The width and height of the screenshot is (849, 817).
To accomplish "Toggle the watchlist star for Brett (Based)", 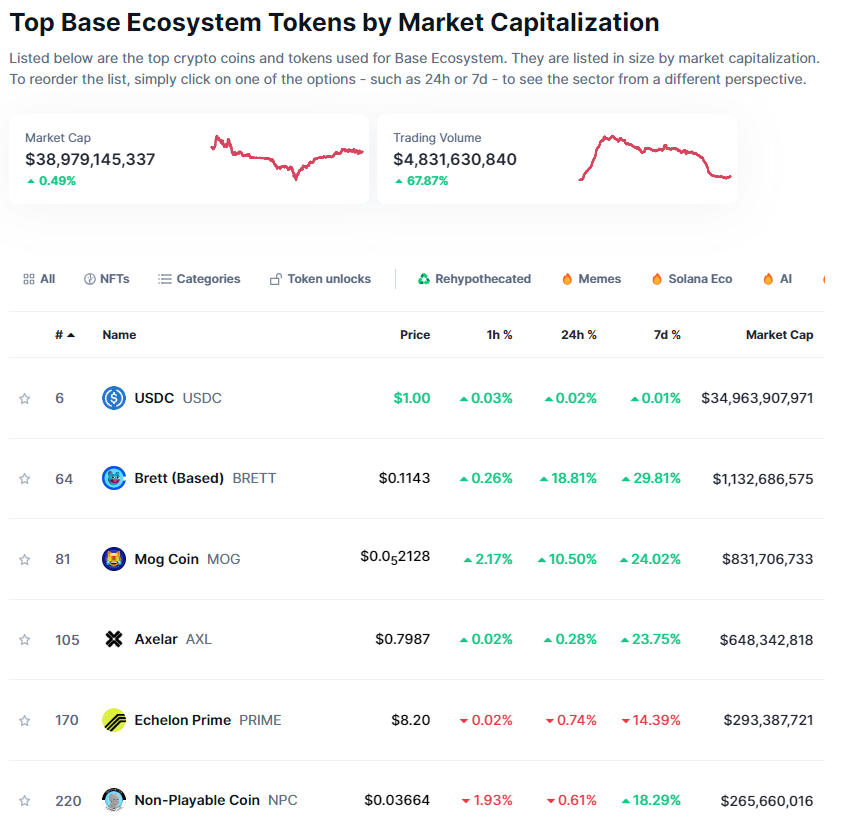I will [x=25, y=479].
